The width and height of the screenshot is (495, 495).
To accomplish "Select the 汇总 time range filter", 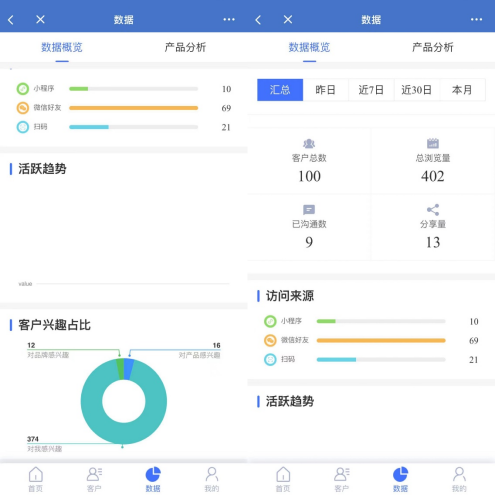I will tap(280, 90).
